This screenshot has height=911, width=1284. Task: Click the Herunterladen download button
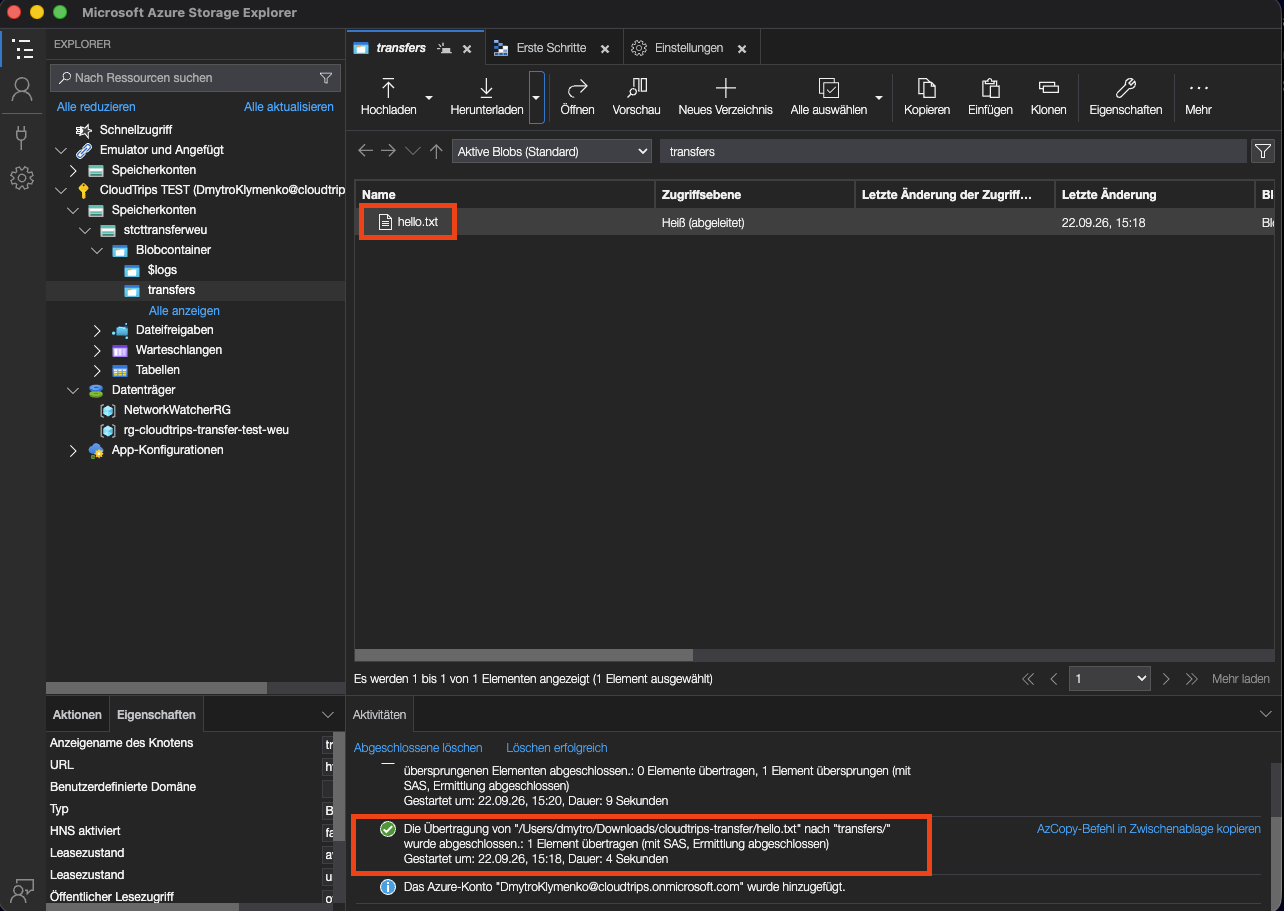pyautogui.click(x=487, y=97)
